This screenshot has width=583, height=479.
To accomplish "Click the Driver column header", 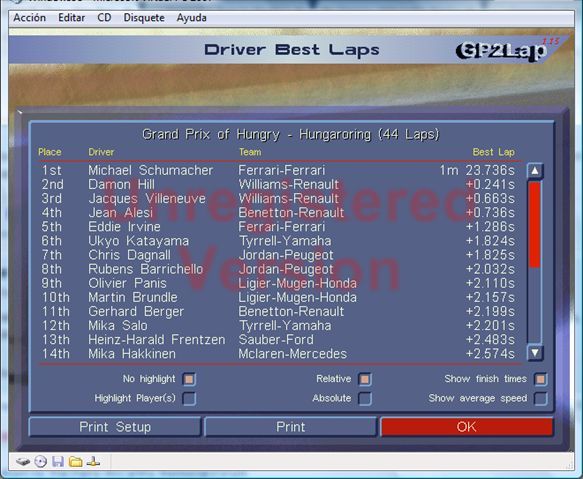I will (x=101, y=152).
